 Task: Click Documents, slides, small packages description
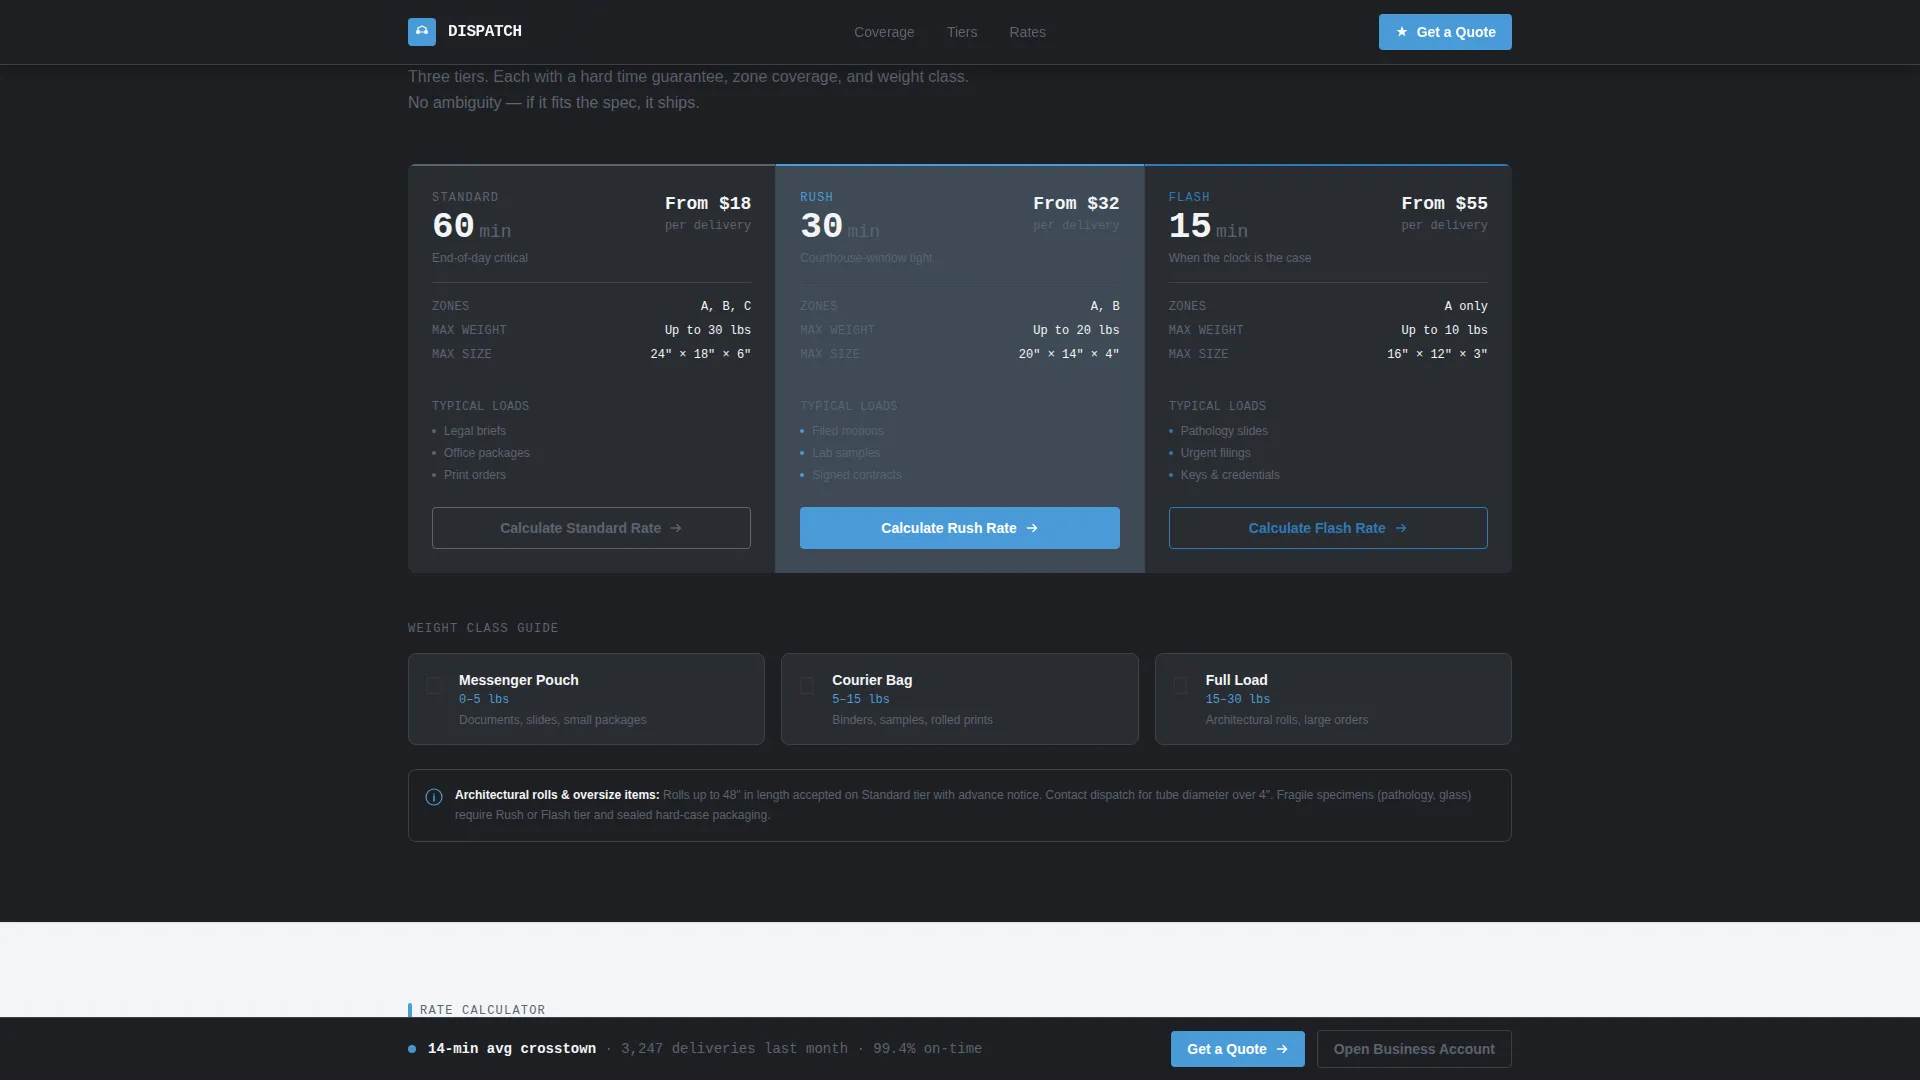point(553,720)
